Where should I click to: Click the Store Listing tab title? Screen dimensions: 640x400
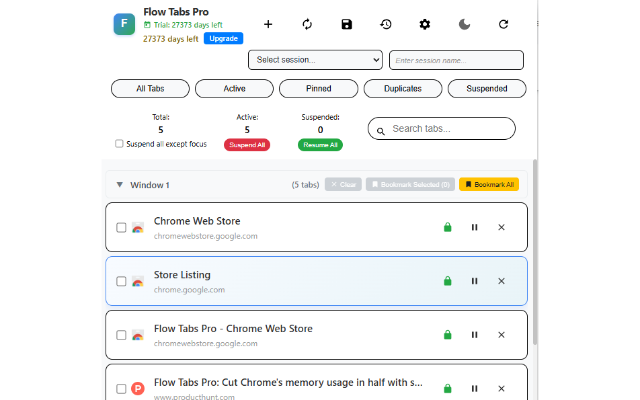click(182, 275)
